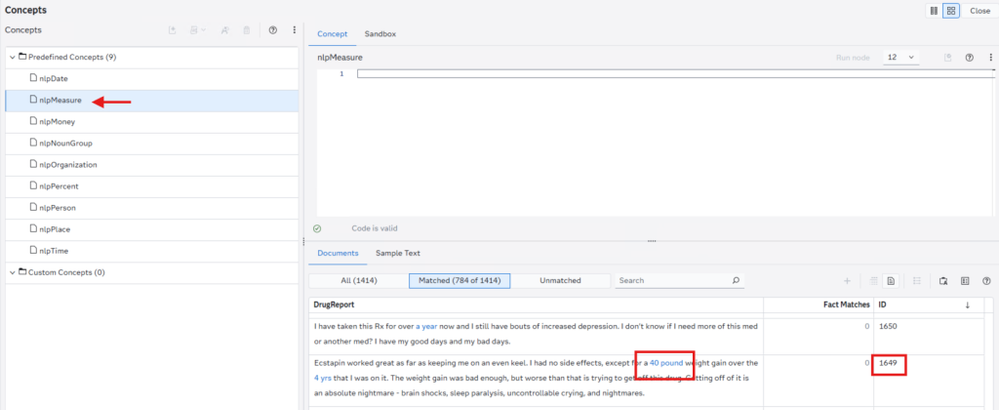999x410 pixels.
Task: Toggle the descending sort arrow in the ID column
Action: click(x=968, y=306)
